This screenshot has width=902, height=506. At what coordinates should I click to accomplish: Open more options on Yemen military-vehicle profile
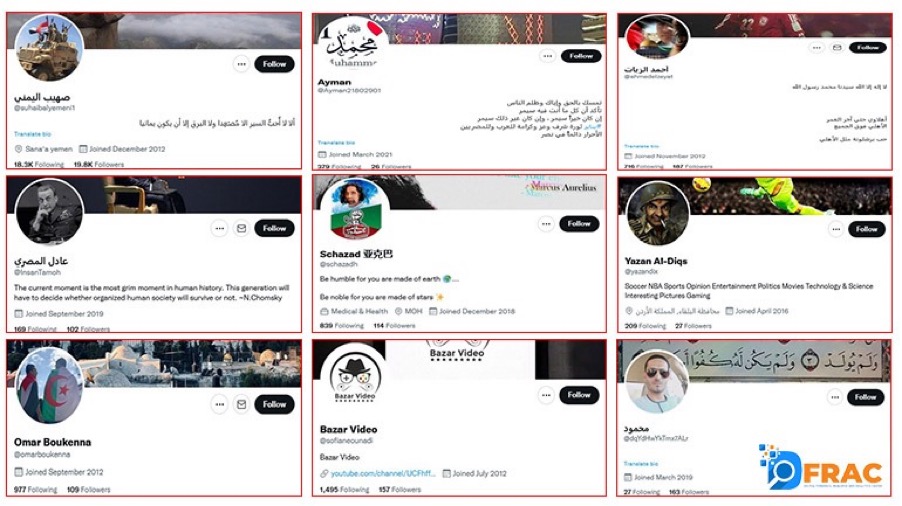pos(242,64)
